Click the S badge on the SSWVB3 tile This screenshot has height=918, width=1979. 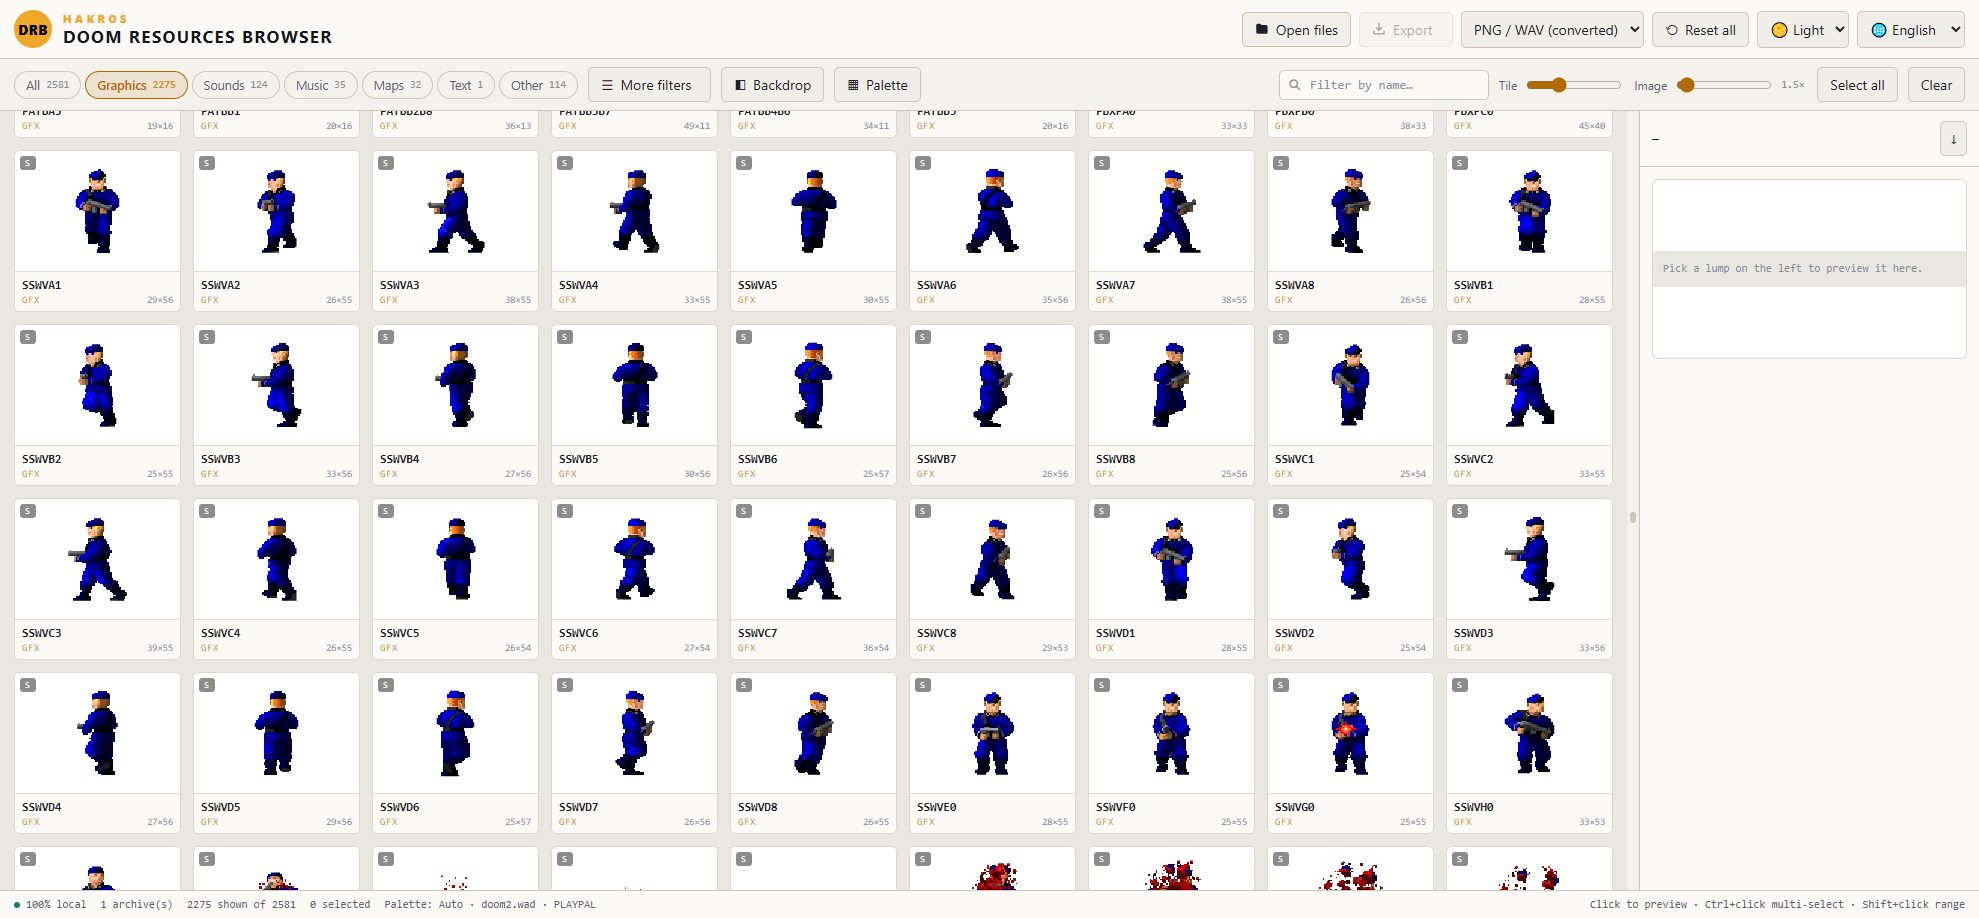pos(207,337)
